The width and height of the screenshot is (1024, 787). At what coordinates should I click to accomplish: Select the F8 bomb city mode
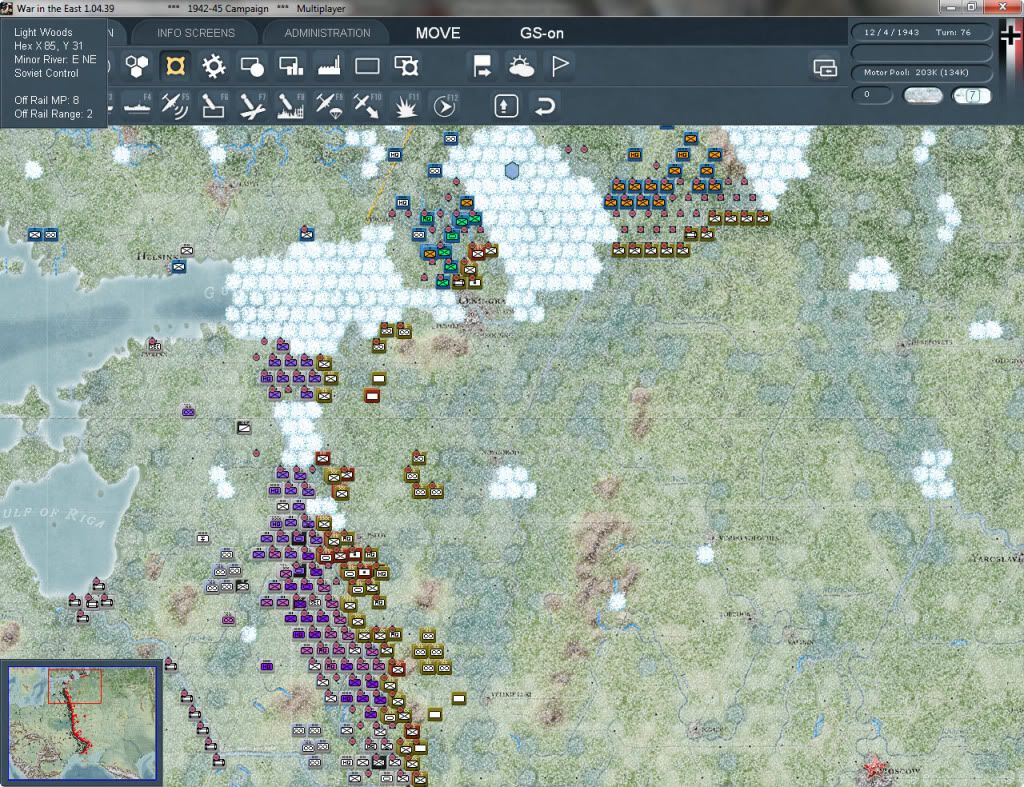pyautogui.click(x=291, y=106)
